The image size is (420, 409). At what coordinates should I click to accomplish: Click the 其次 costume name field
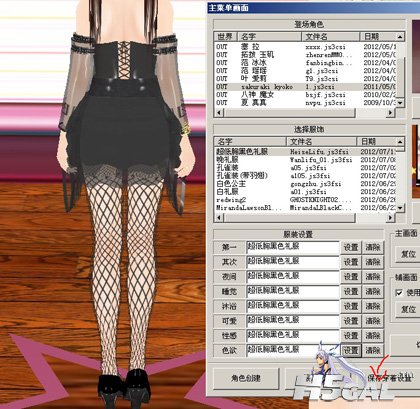tap(292, 262)
